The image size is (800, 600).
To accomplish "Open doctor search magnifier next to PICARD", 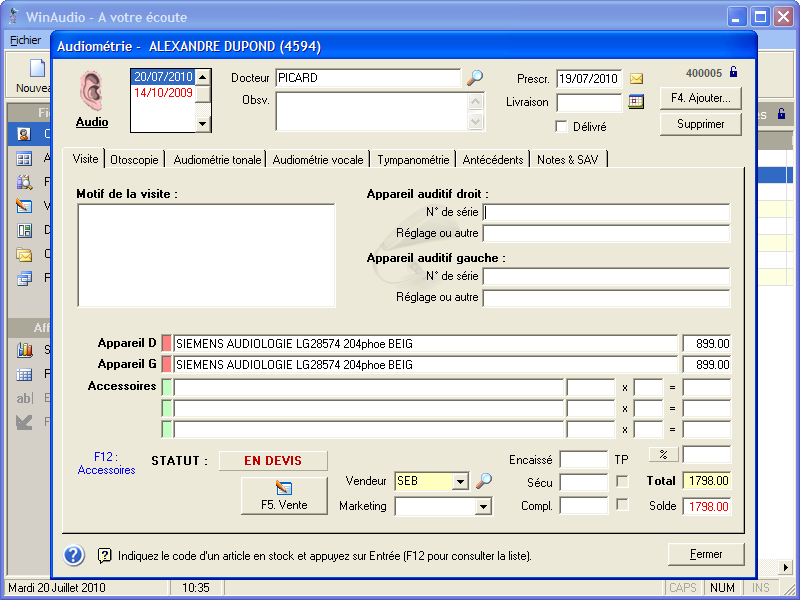I will click(x=475, y=78).
